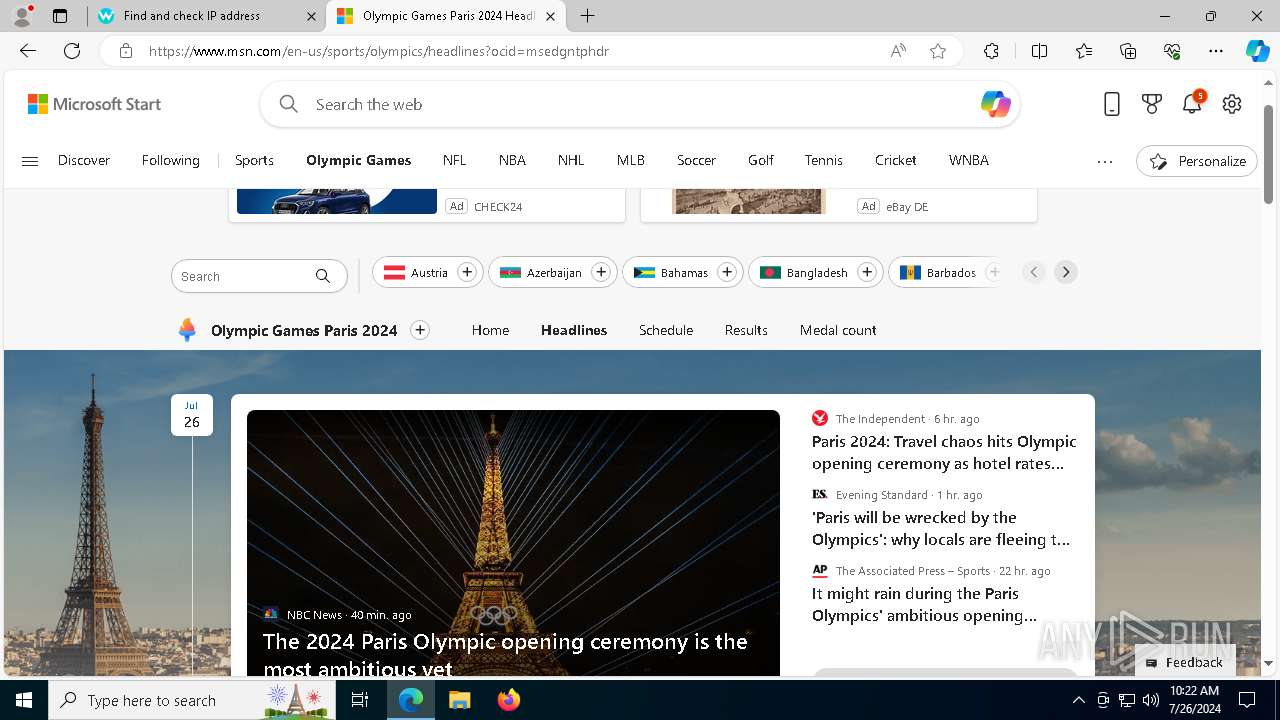Select NBA in navigation
Screen dimensions: 1280x720
click(x=512, y=160)
